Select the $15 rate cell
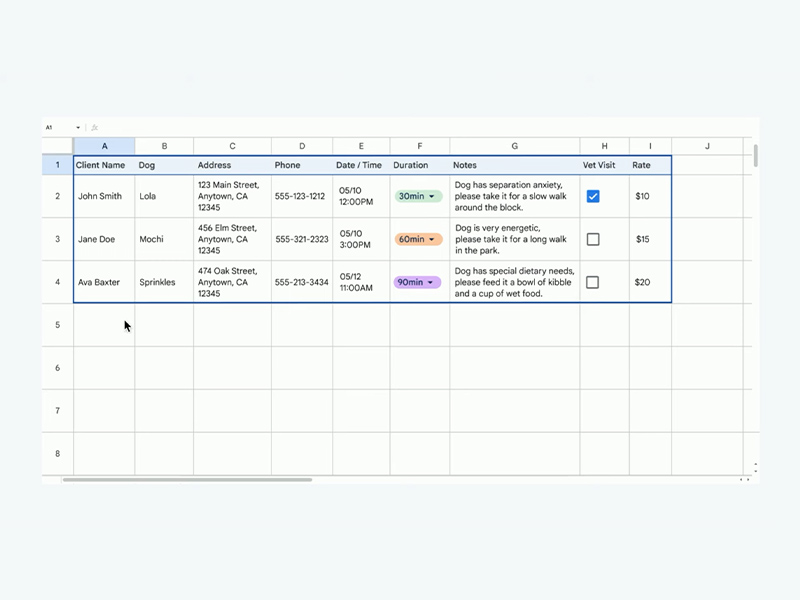Viewport: 800px width, 600px height. coord(651,239)
